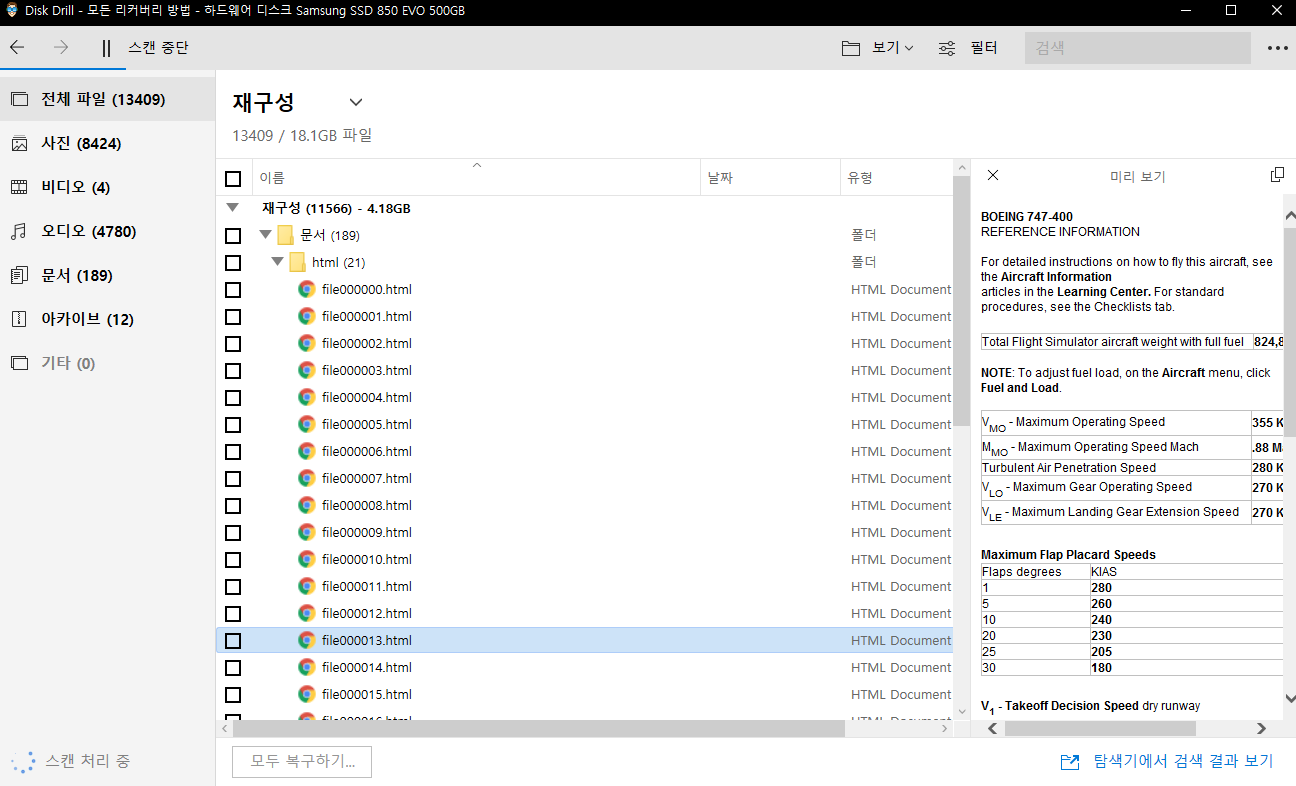Close the preview panel with X
The width and height of the screenshot is (1296, 786).
(x=993, y=175)
